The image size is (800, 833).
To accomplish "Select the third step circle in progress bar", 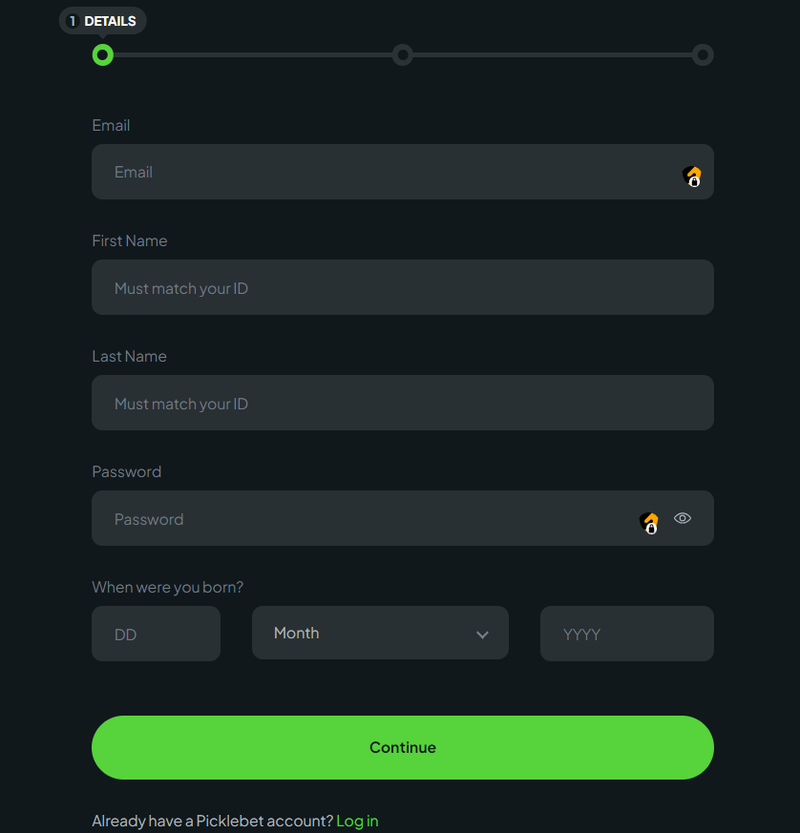I will [703, 55].
